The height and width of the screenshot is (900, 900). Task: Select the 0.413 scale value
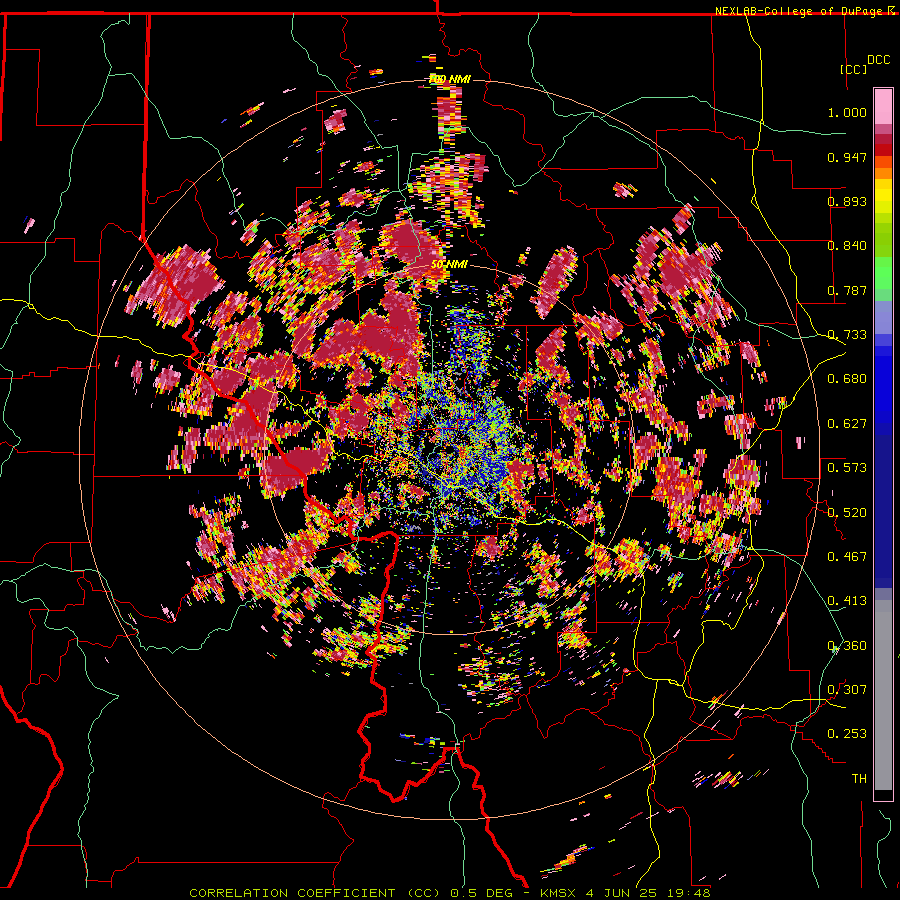click(847, 601)
